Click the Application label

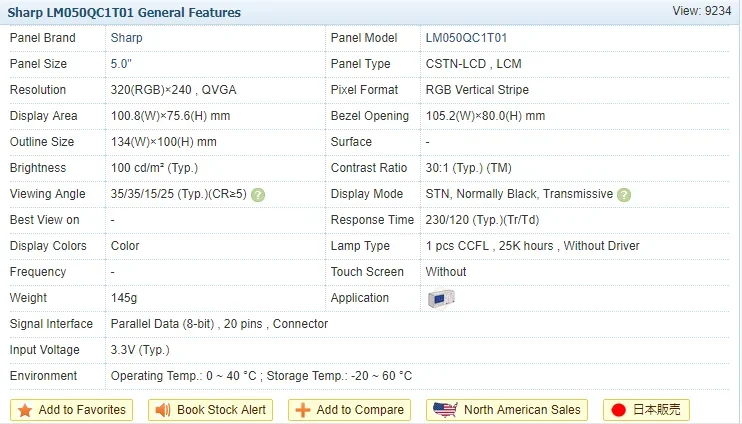tap(360, 298)
